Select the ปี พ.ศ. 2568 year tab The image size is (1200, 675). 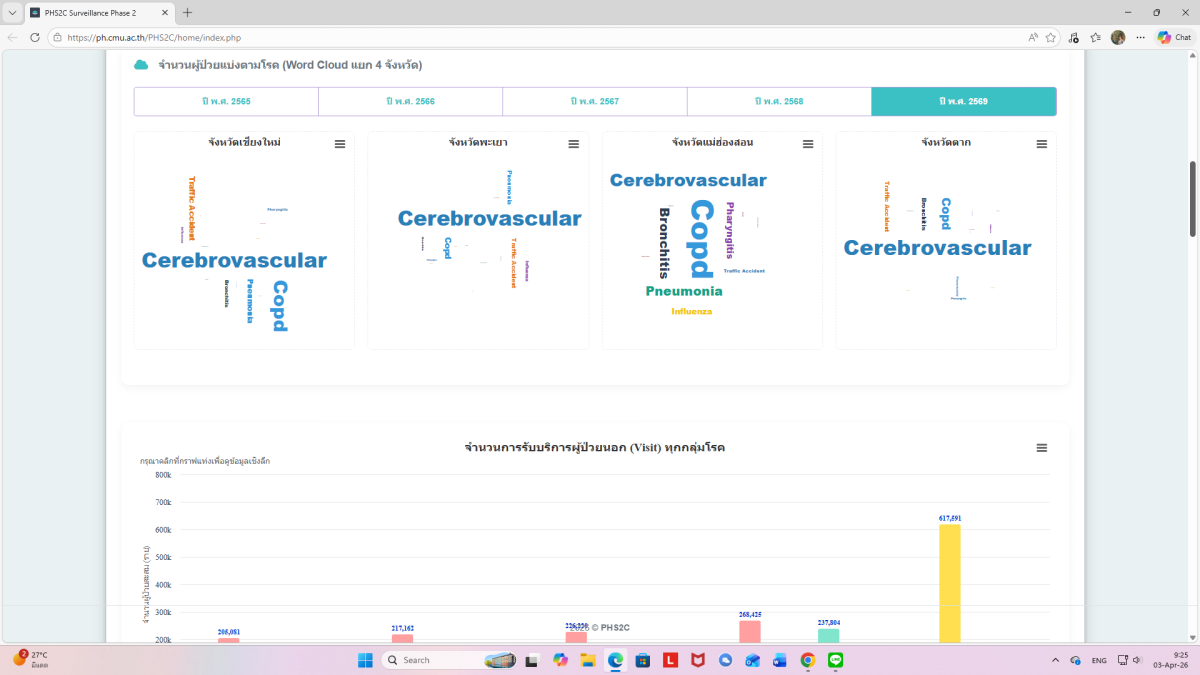pos(779,102)
